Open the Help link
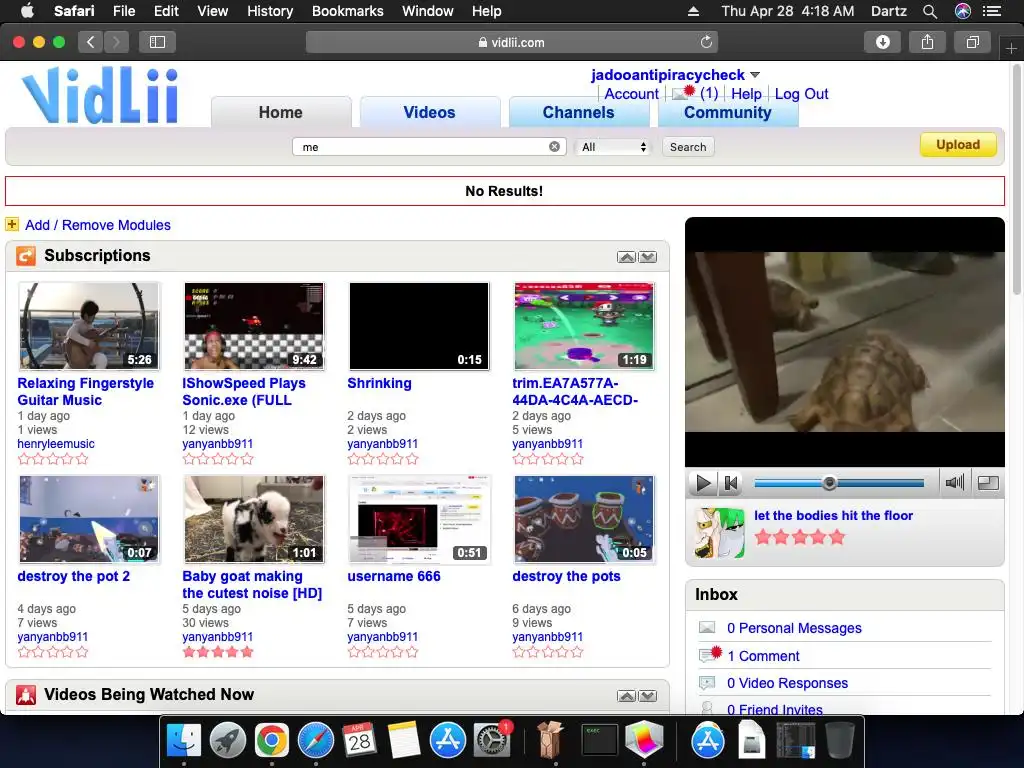Image resolution: width=1024 pixels, height=768 pixels. [746, 93]
